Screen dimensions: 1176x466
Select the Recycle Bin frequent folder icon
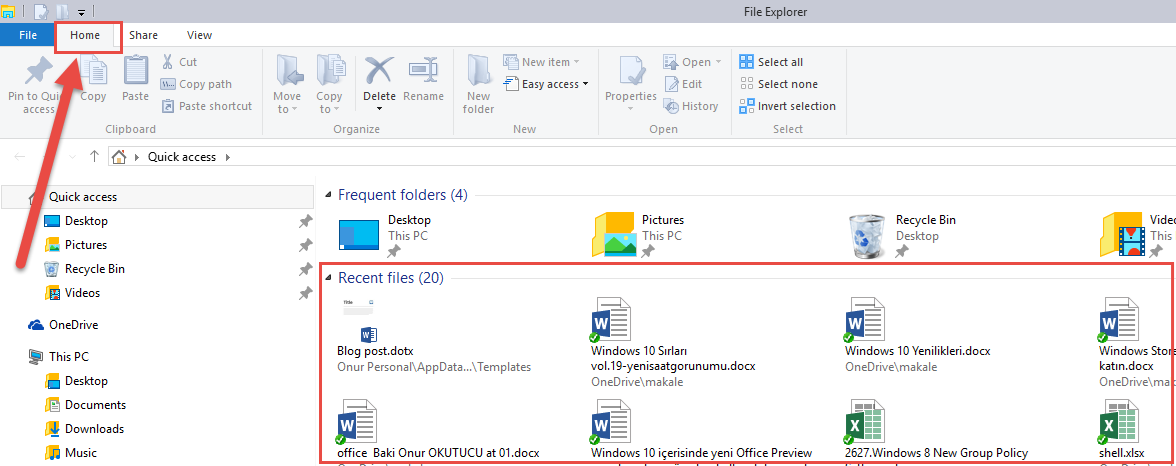pos(866,234)
